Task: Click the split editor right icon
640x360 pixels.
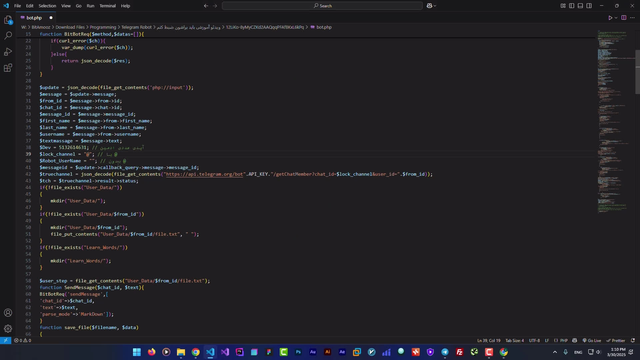Action: 624,18
